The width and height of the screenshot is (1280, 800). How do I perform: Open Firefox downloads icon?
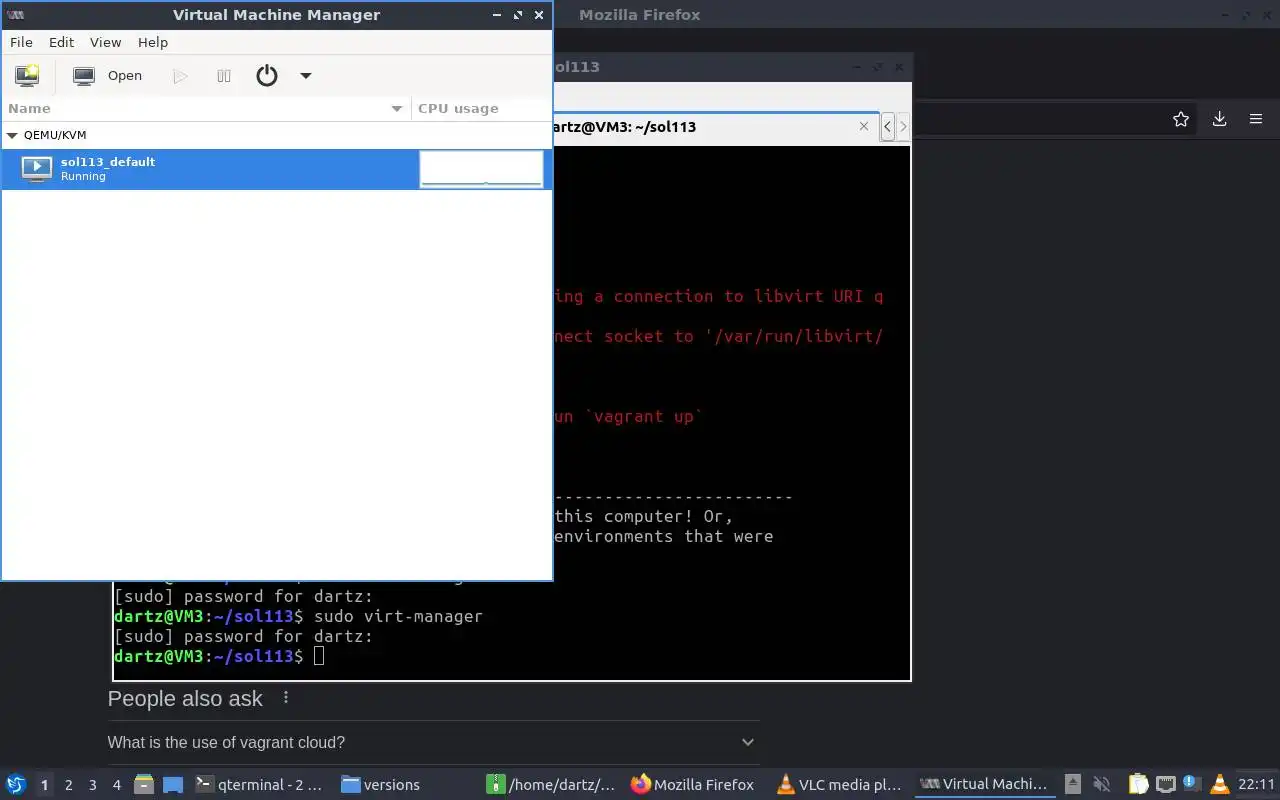[x=1219, y=119]
